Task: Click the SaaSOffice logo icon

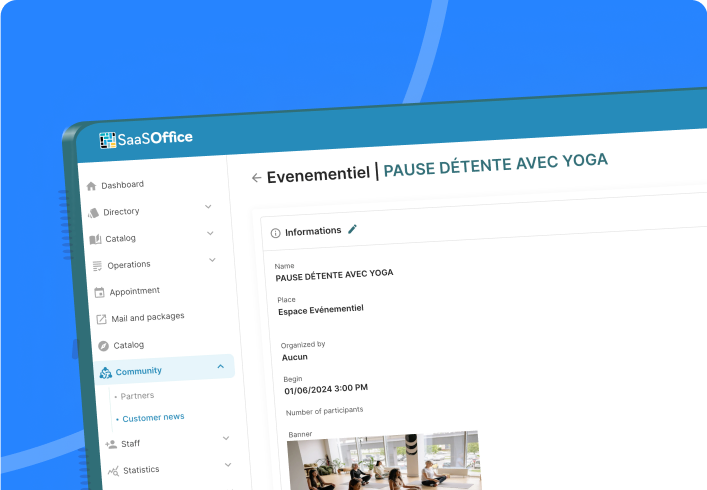Action: pyautogui.click(x=108, y=140)
